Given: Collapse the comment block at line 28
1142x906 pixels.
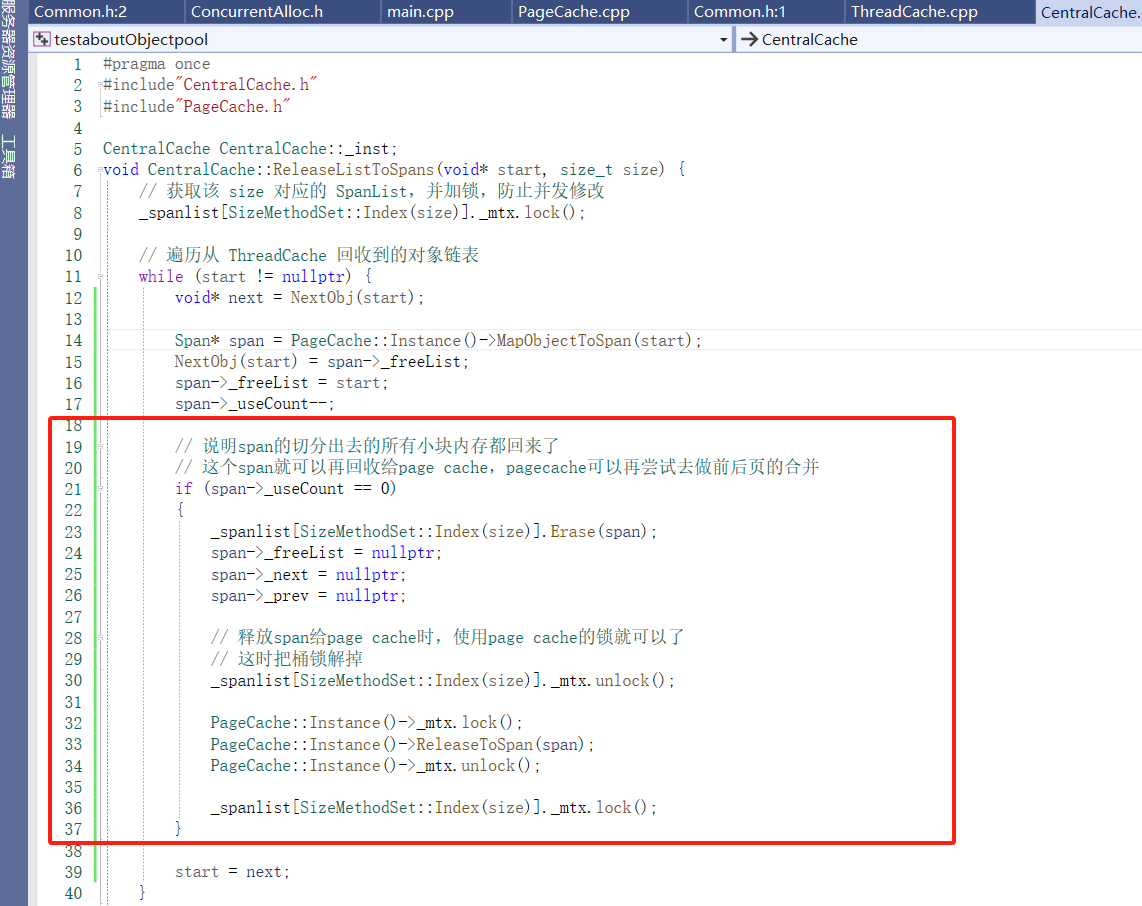Looking at the screenshot, I should pyautogui.click(x=101, y=638).
